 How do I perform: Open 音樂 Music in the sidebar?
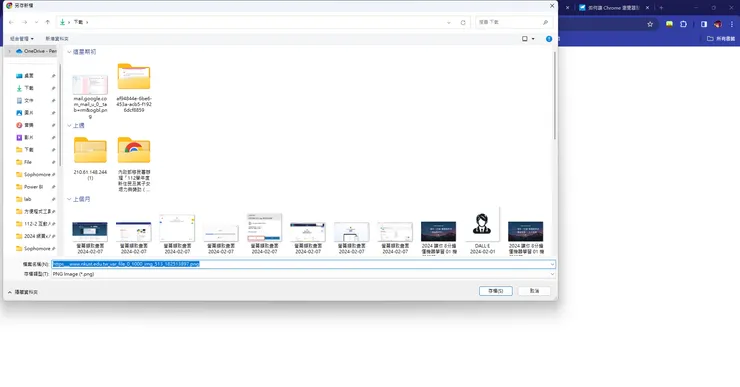click(x=29, y=125)
